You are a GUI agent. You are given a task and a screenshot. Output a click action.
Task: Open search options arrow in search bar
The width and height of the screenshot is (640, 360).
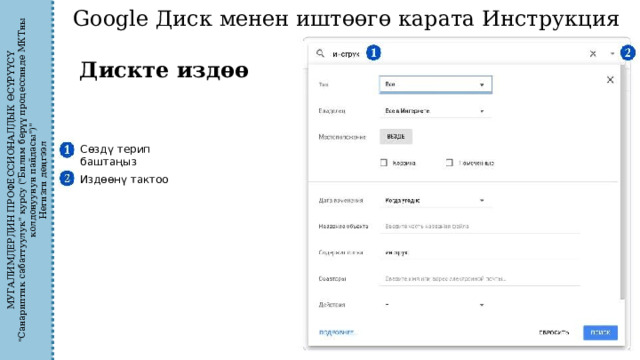click(x=612, y=53)
